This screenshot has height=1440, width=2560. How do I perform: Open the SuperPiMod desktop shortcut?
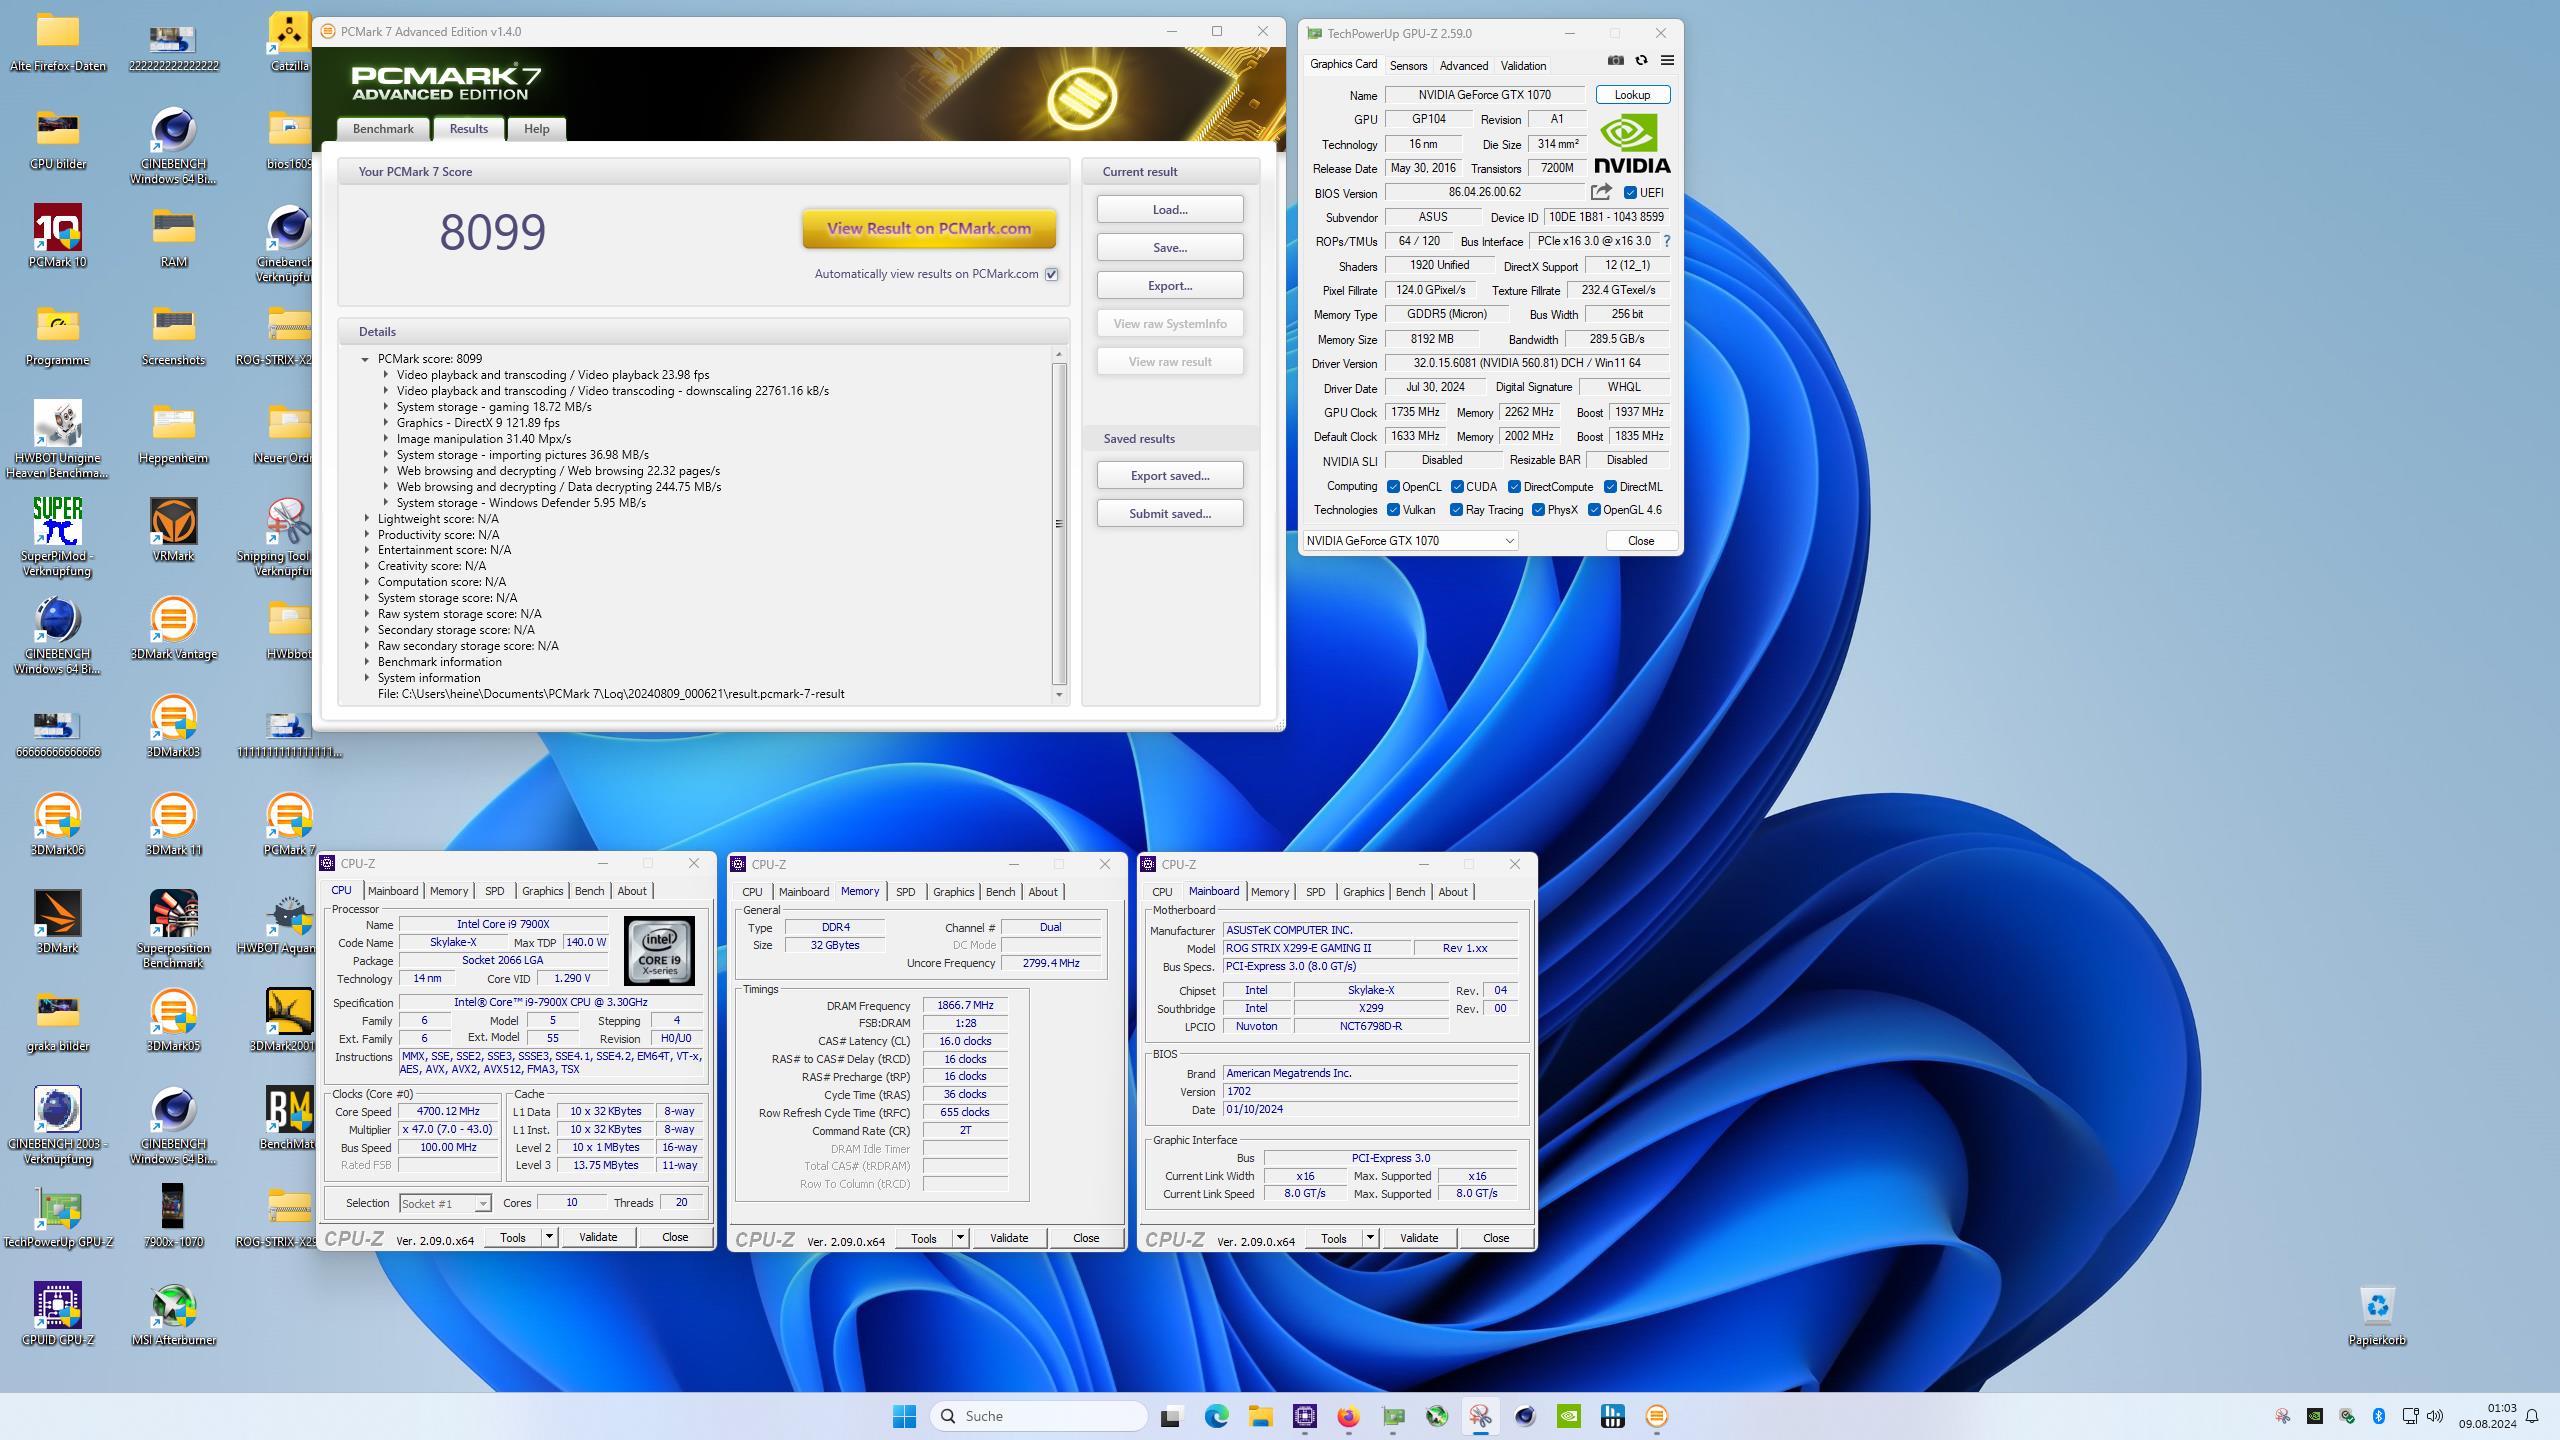click(x=58, y=537)
